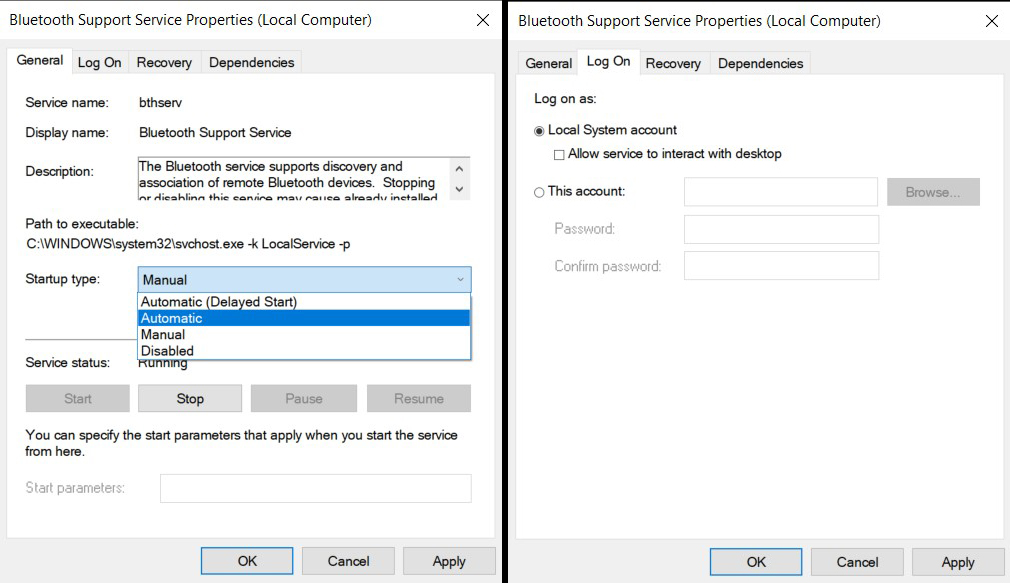Choose Automatic (Delayed Start) startup type

(304, 301)
